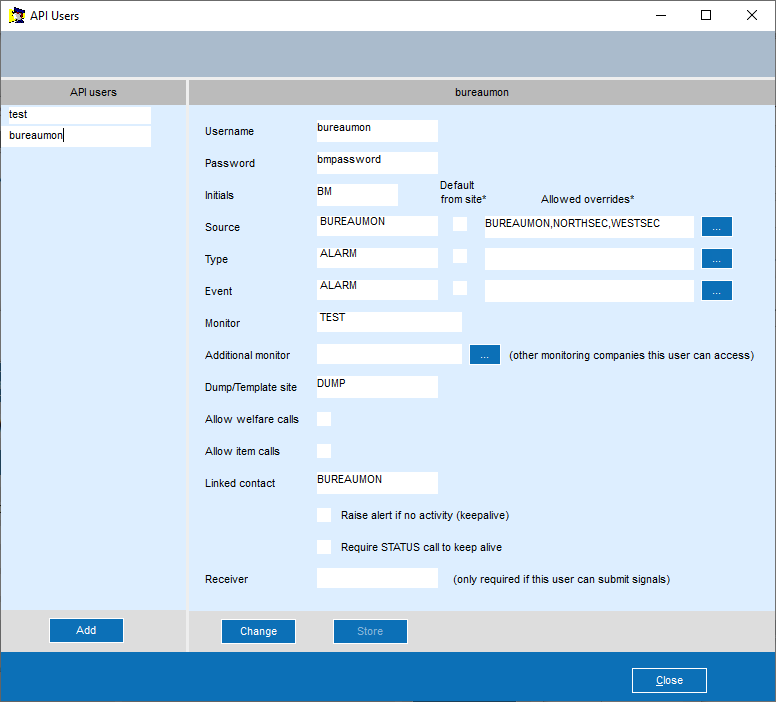
Task: Click the Allowed overrides* column label
Action: (587, 199)
